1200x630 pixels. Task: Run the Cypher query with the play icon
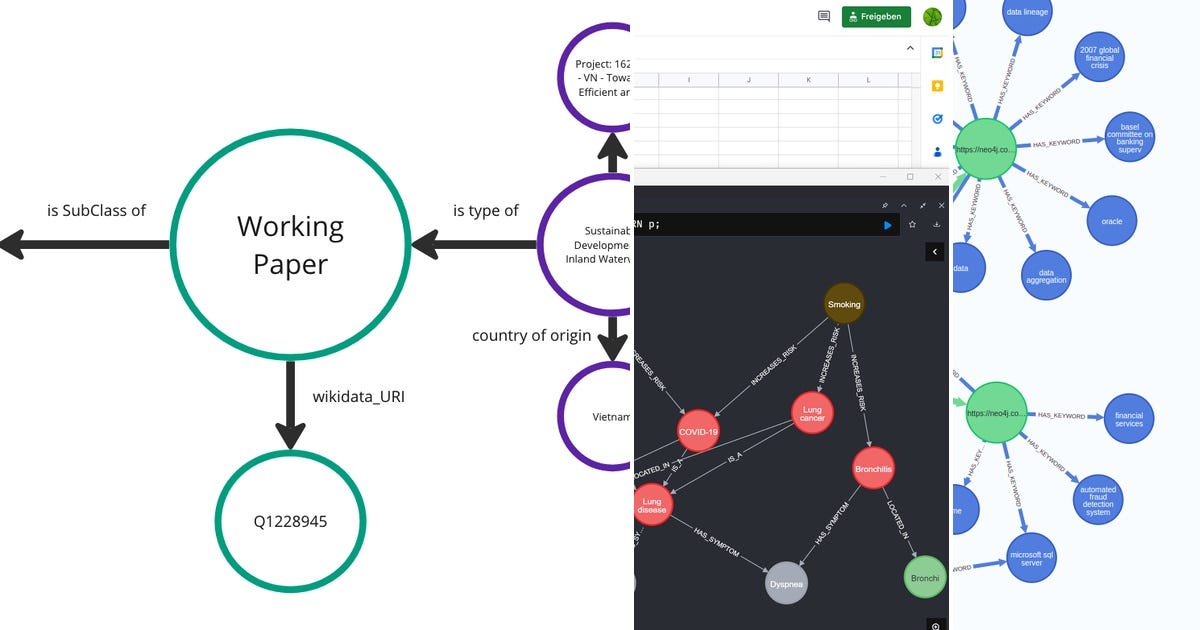[x=887, y=225]
